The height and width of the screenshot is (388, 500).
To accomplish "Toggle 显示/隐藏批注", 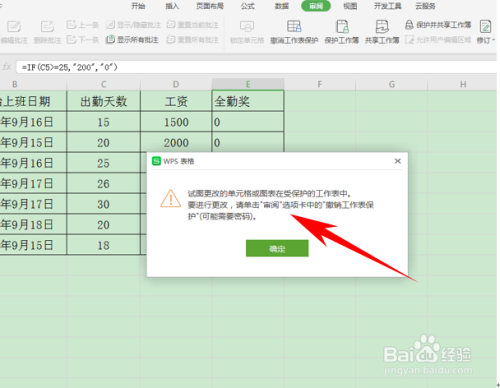I will click(x=133, y=25).
